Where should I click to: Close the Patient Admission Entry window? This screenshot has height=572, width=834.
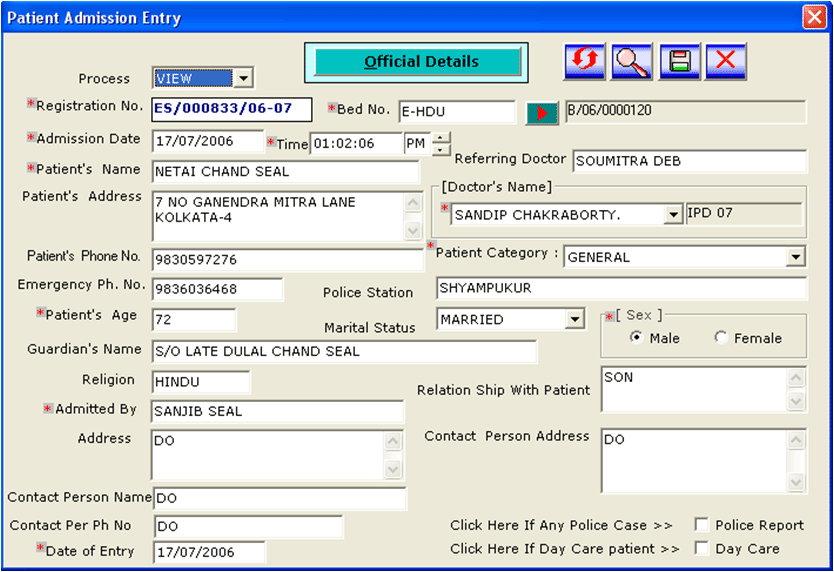click(x=813, y=17)
